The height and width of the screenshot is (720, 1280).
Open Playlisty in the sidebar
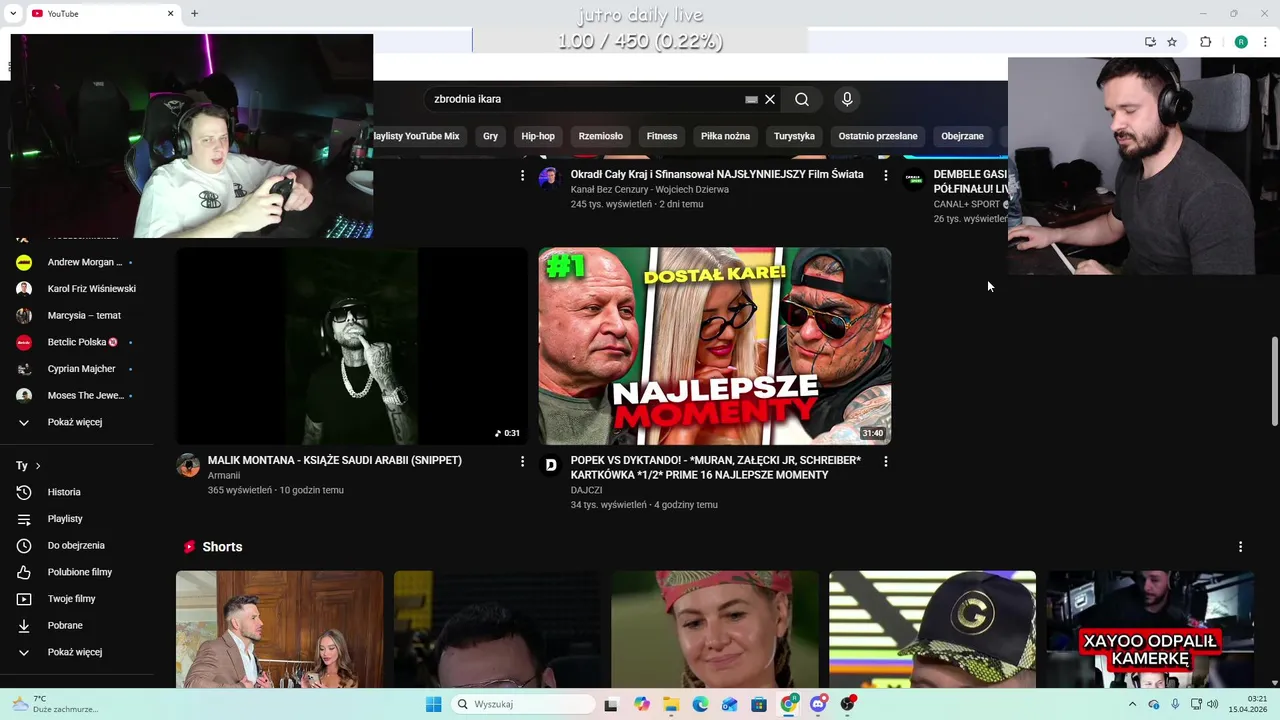pos(77,519)
